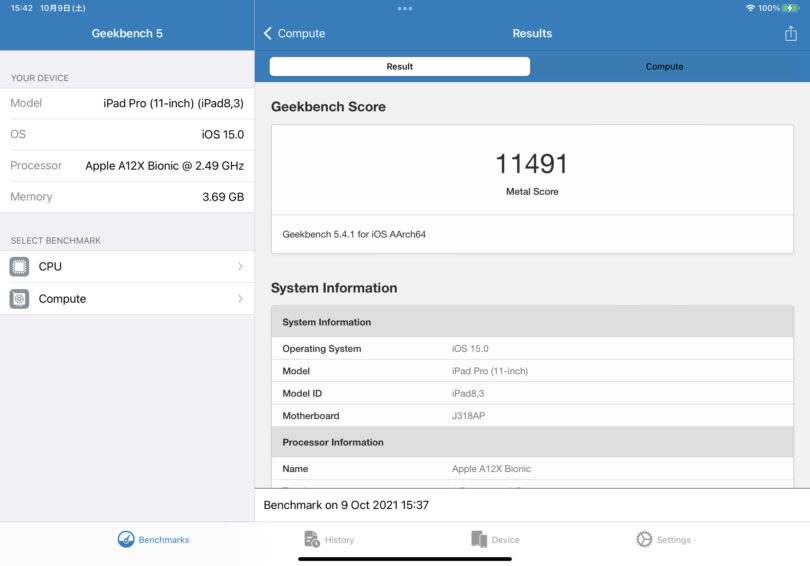Open the Device tab label
Viewport: 810px width, 566px height.
pyautogui.click(x=505, y=540)
